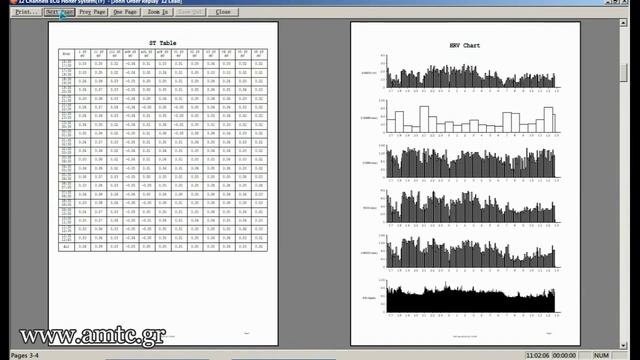Go to Next Page in preview
The width and height of the screenshot is (640, 360).
pos(60,12)
